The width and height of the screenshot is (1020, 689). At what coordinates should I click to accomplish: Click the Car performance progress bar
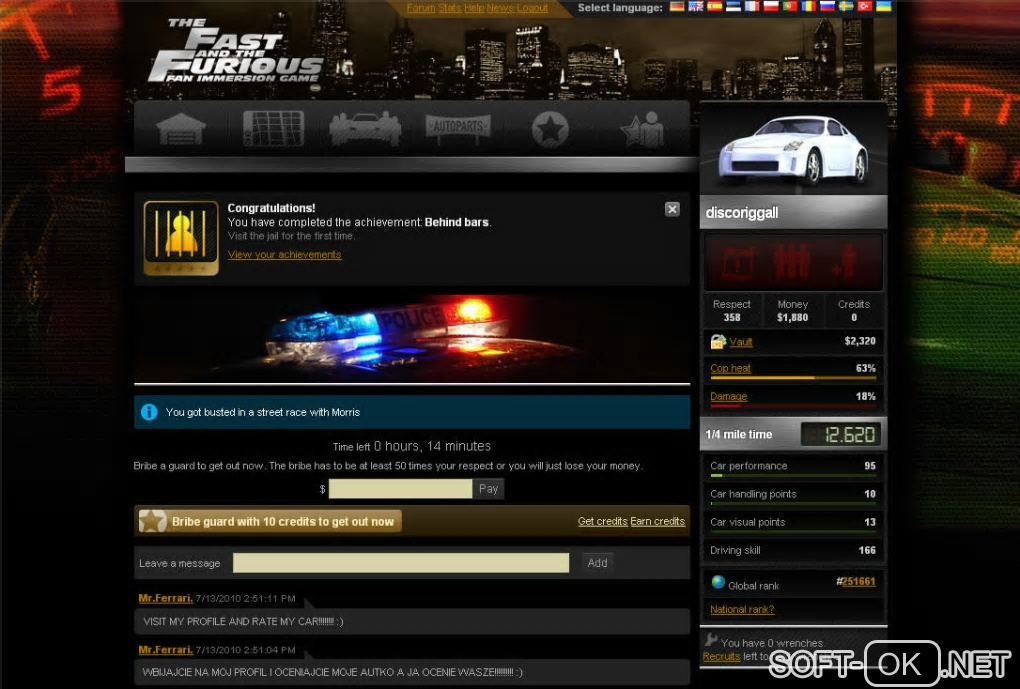coord(793,476)
